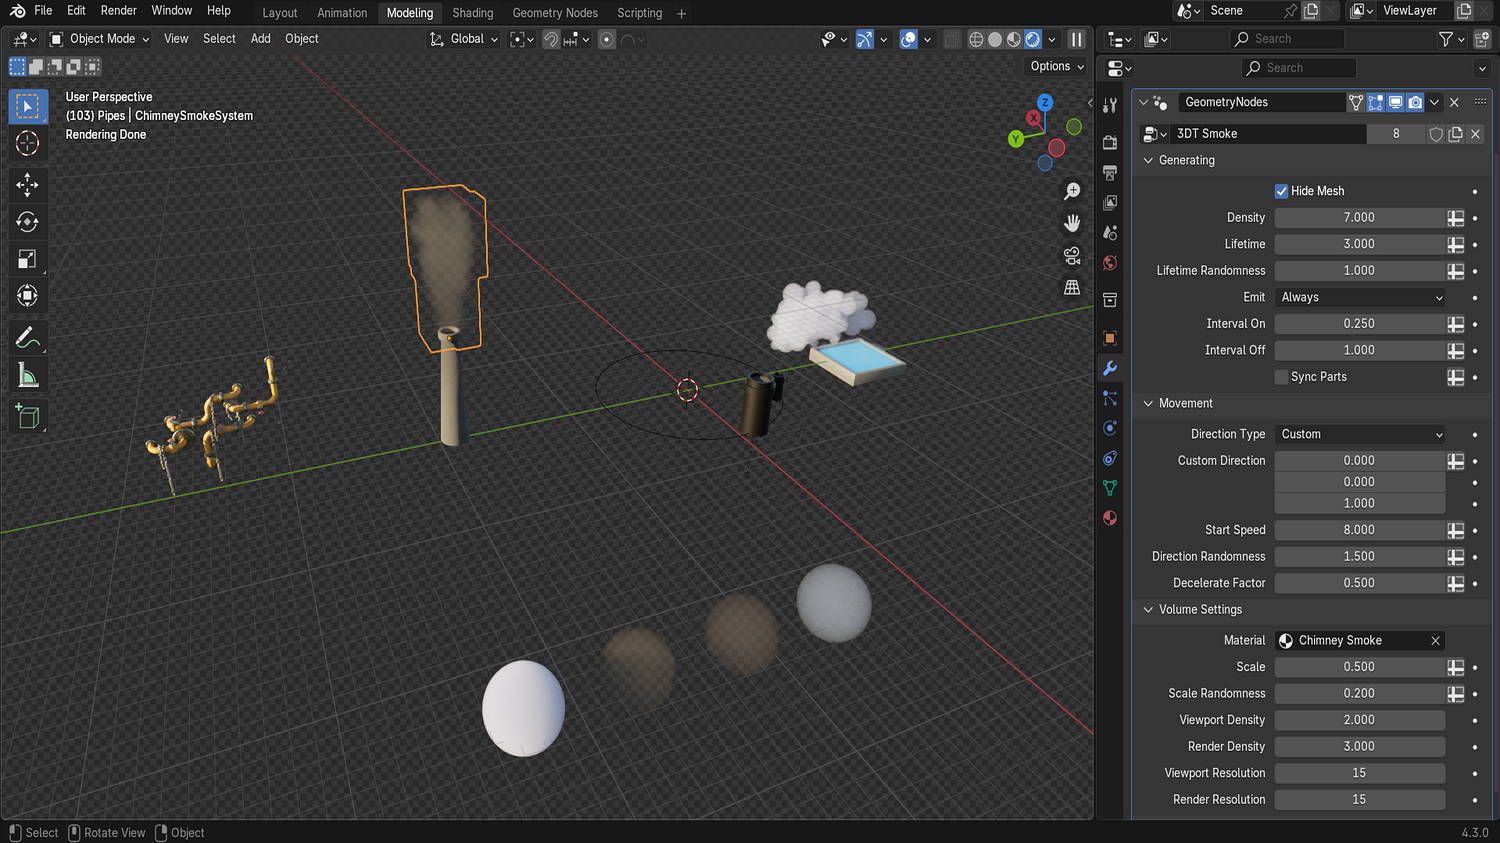Screen dimensions: 1500x843
Task: Toggle GeometryNodes modifier render visibility
Action: click(x=1415, y=102)
